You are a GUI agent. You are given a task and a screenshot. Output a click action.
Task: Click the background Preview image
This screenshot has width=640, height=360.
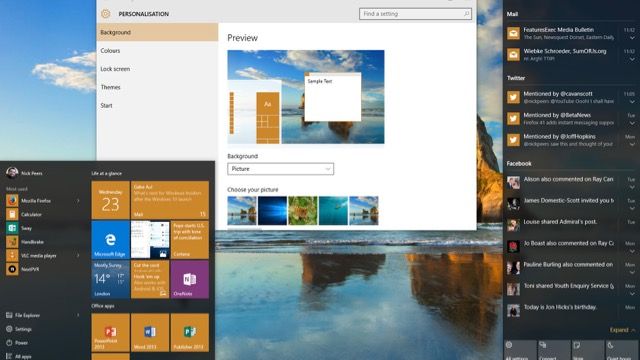click(x=306, y=97)
